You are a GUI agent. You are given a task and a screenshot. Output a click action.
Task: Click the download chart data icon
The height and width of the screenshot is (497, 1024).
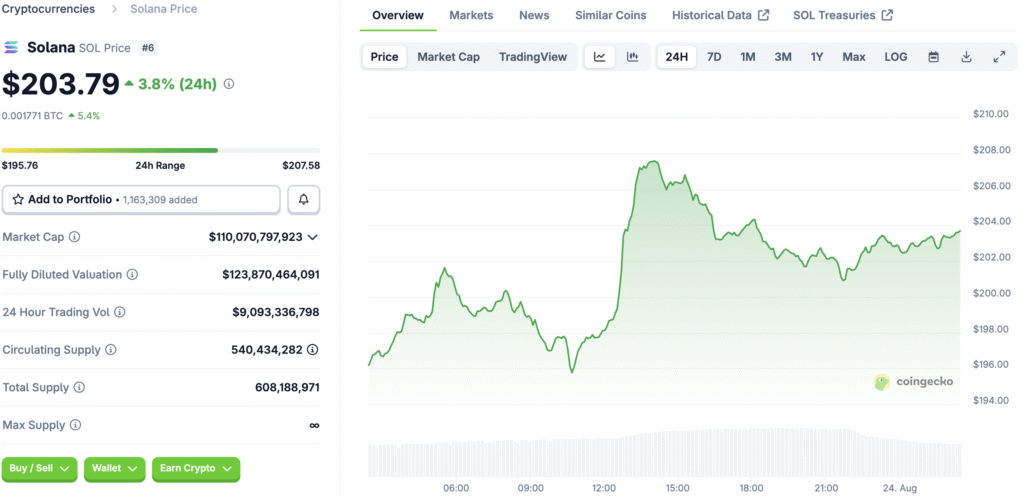[x=967, y=57]
